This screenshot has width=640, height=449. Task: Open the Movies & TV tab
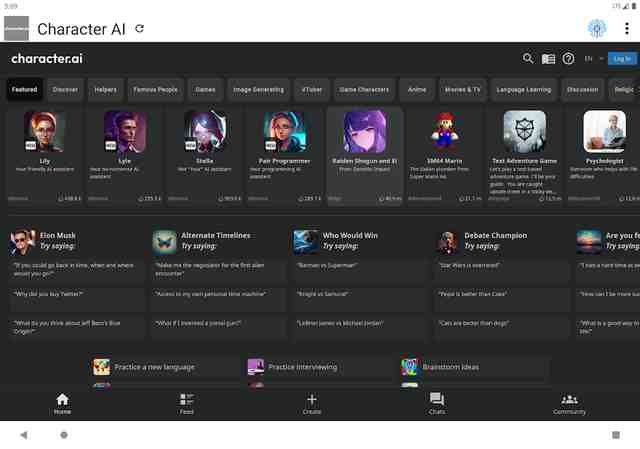[x=462, y=89]
